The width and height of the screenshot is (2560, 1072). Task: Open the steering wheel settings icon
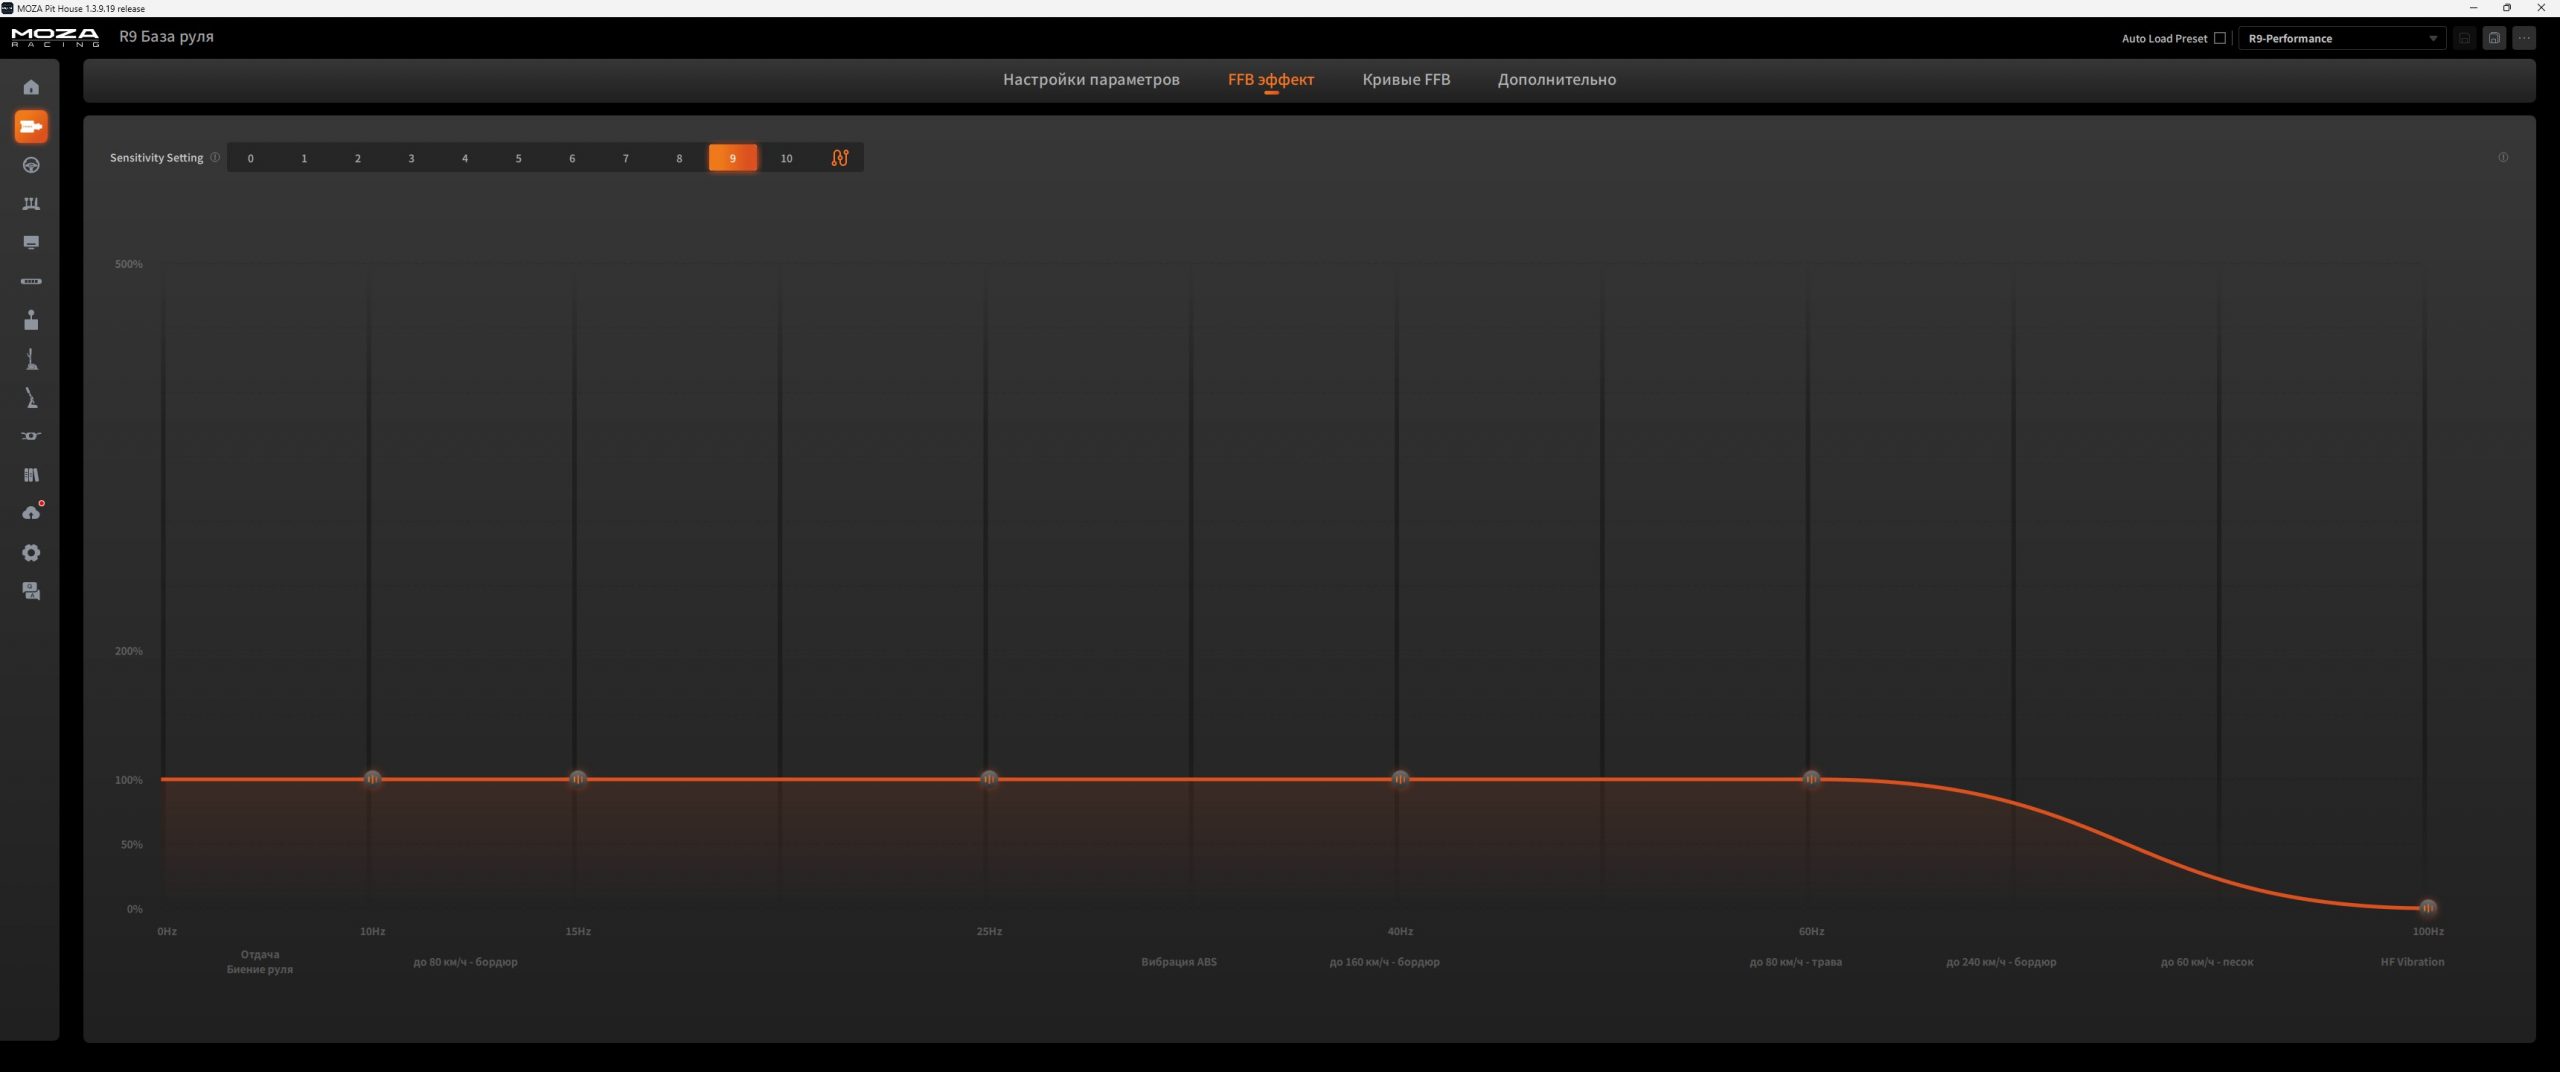pyautogui.click(x=31, y=165)
